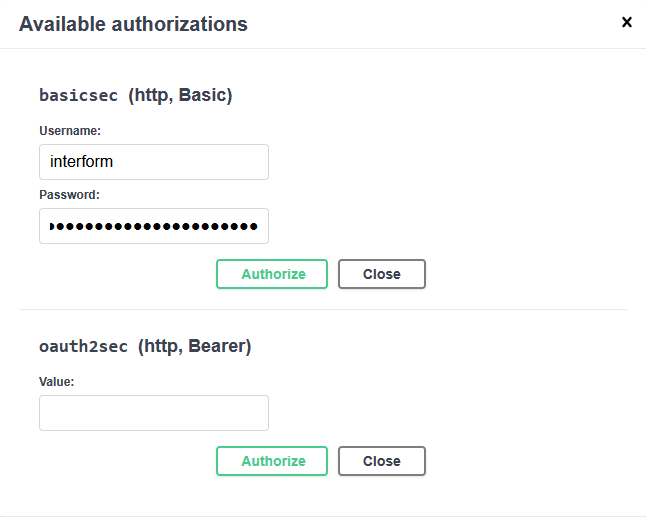Select the 'oauth2sec' scheme name text
646x517 pixels.
(84, 347)
